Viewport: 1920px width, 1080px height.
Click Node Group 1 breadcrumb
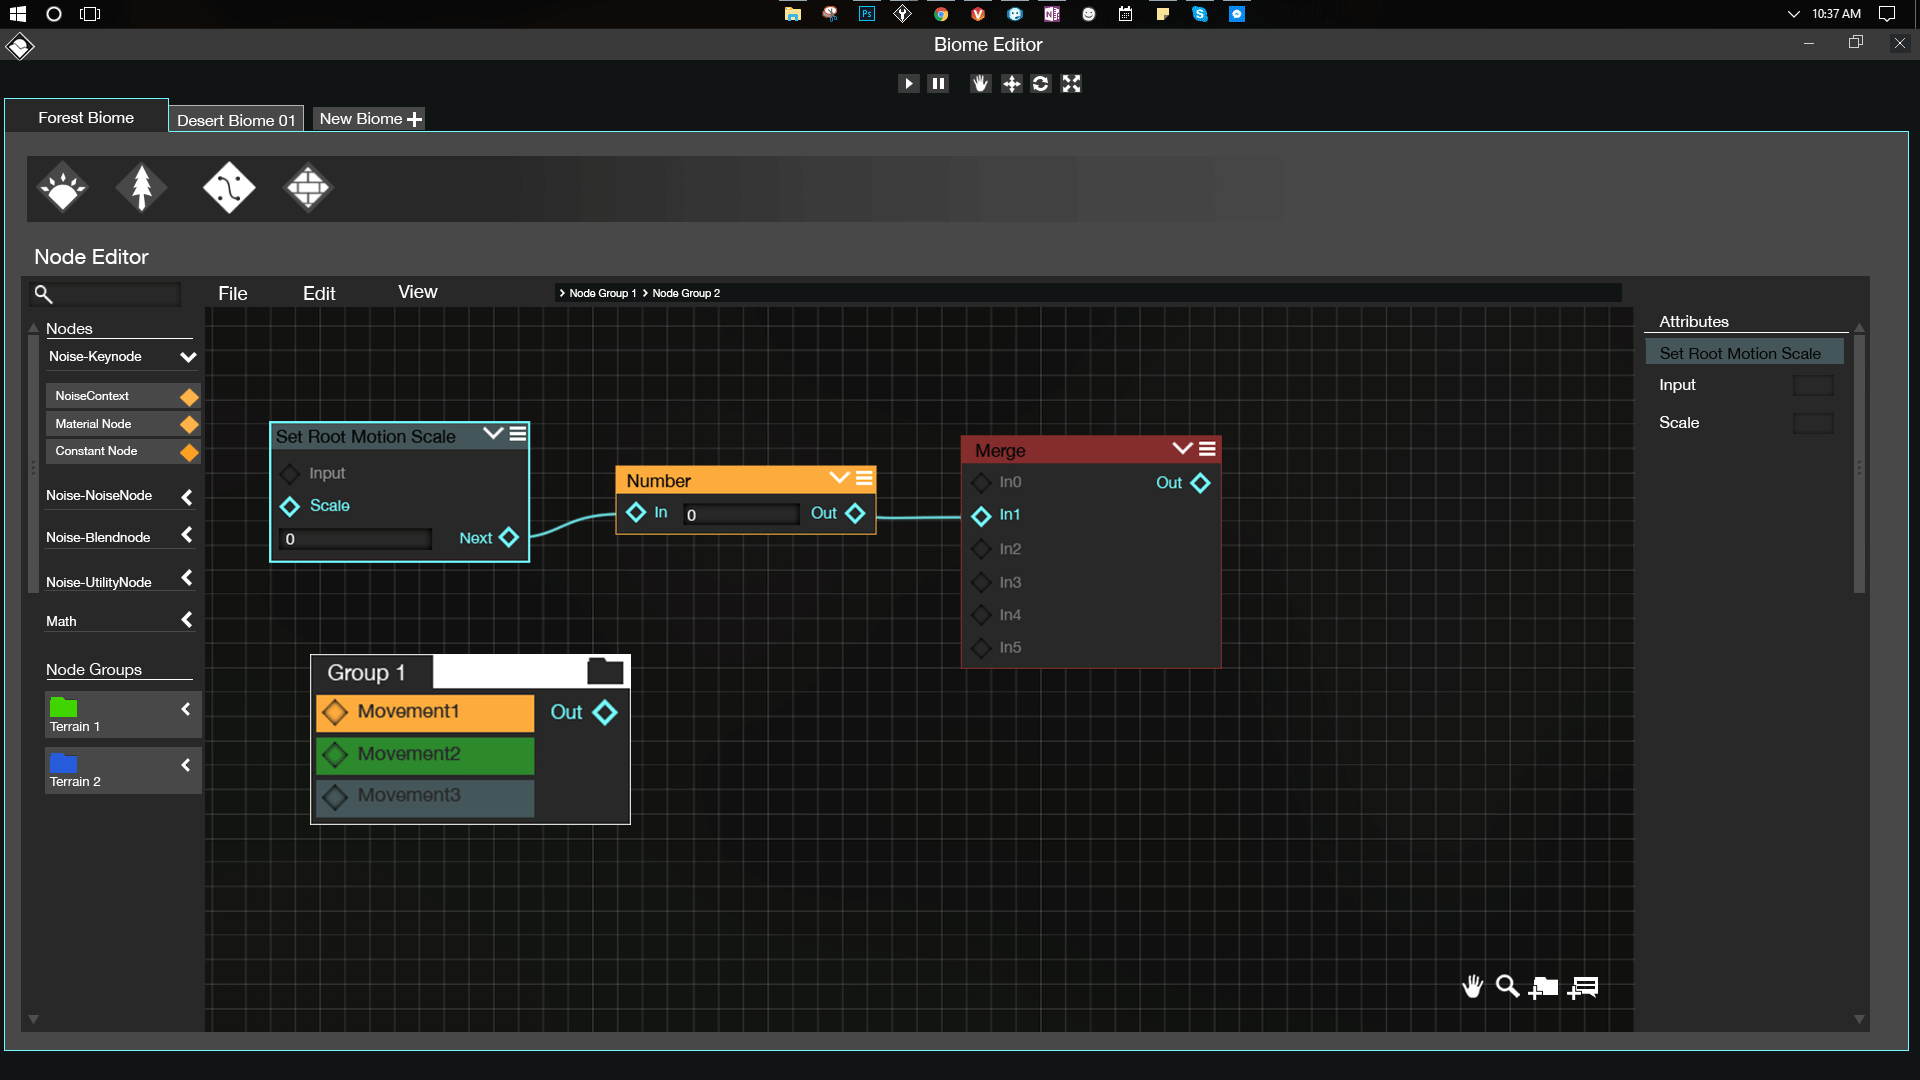(x=602, y=293)
